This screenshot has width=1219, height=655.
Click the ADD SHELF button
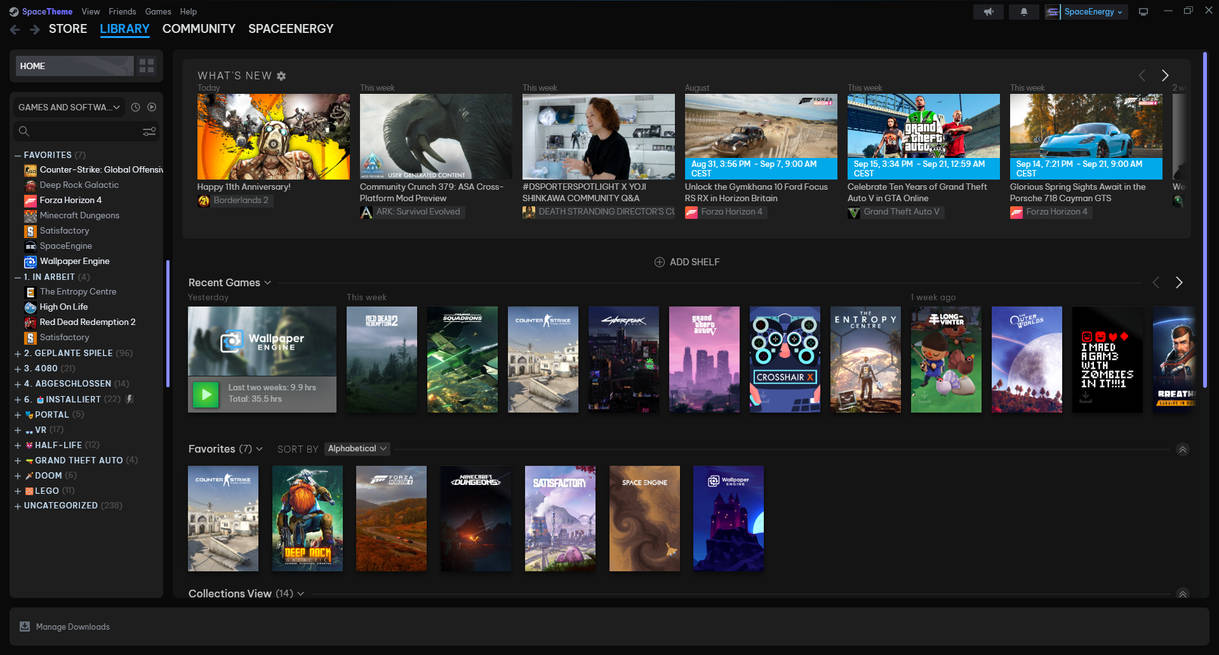pos(687,261)
